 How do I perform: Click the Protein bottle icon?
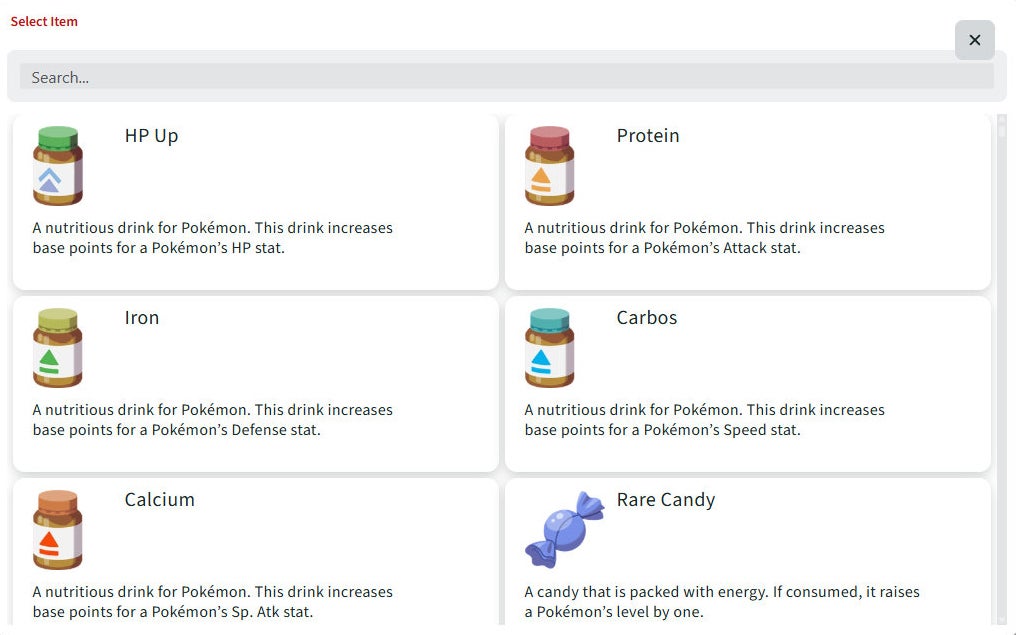click(x=550, y=166)
